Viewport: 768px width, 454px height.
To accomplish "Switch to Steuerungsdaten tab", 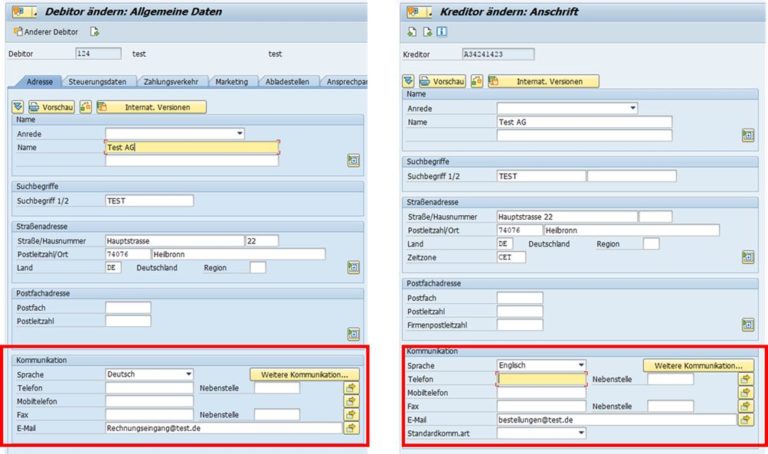I will coord(97,82).
